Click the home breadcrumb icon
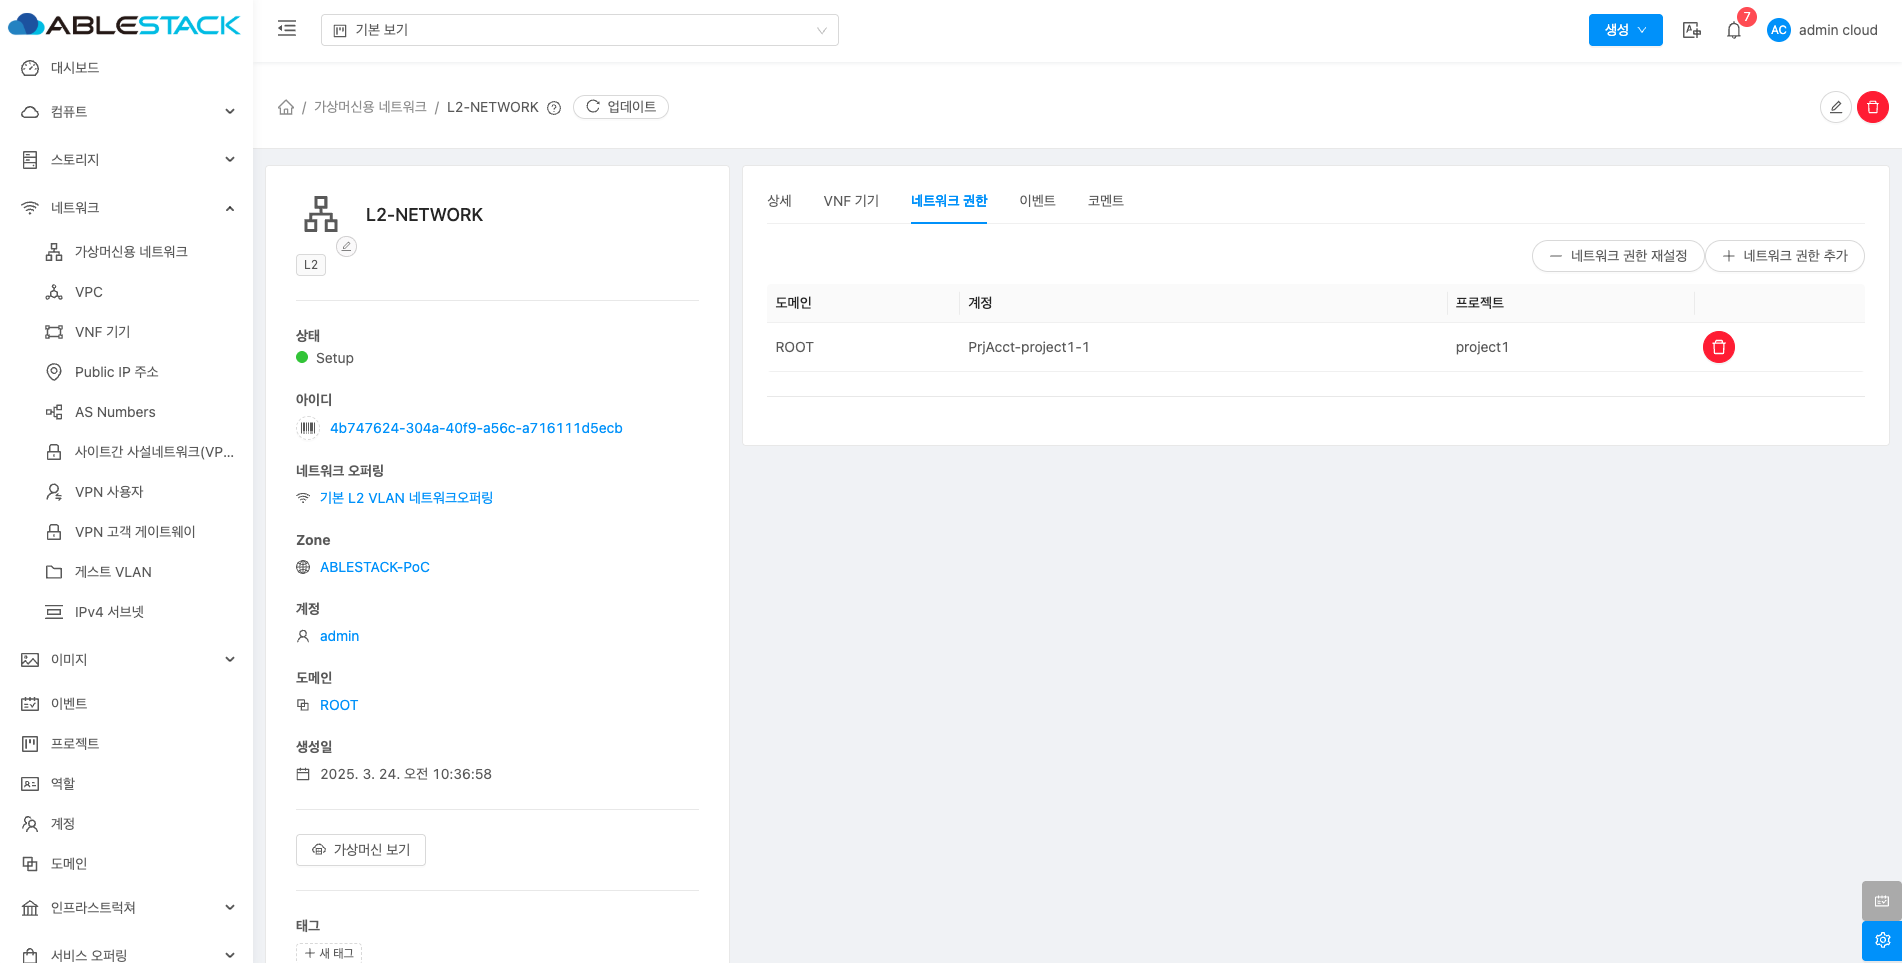This screenshot has width=1902, height=963. pos(286,107)
